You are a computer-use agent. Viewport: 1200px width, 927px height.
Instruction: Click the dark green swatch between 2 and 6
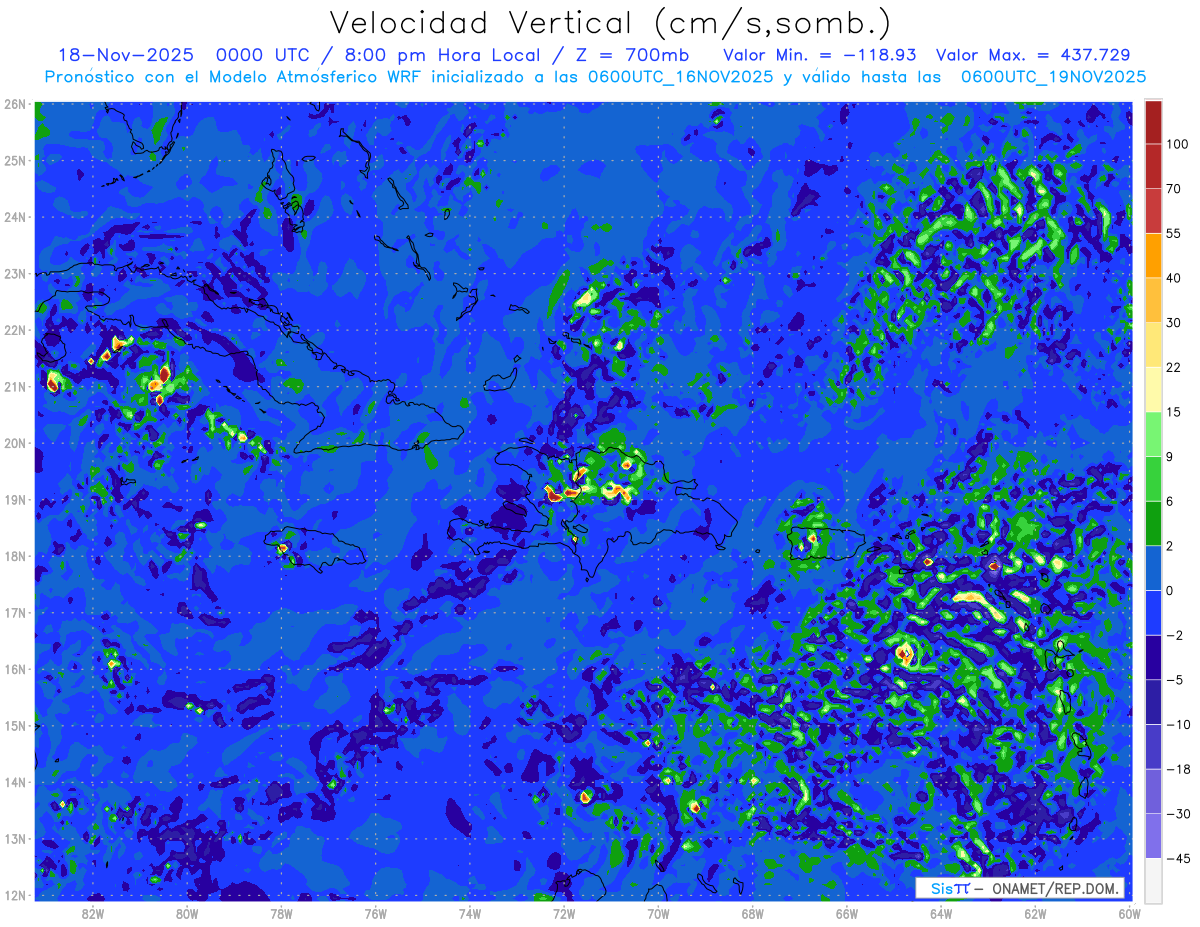click(x=1153, y=524)
